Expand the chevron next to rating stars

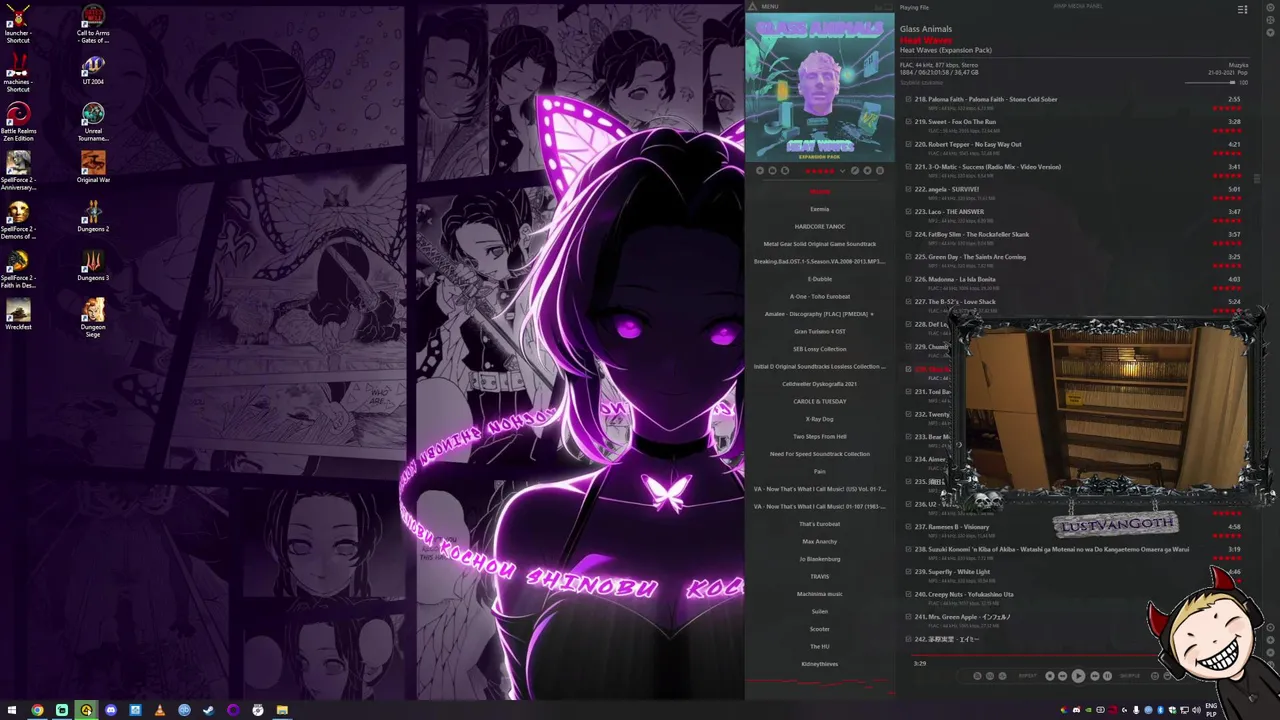click(842, 171)
